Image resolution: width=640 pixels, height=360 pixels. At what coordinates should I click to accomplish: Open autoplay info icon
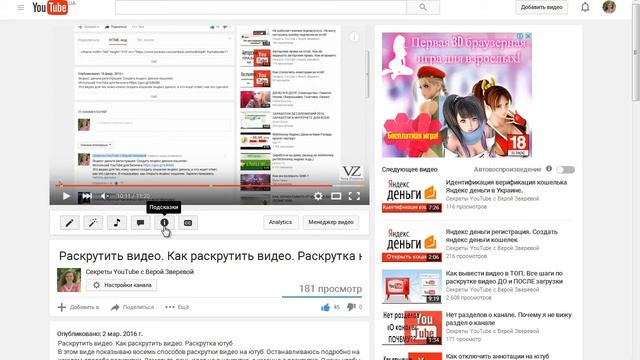pos(549,169)
